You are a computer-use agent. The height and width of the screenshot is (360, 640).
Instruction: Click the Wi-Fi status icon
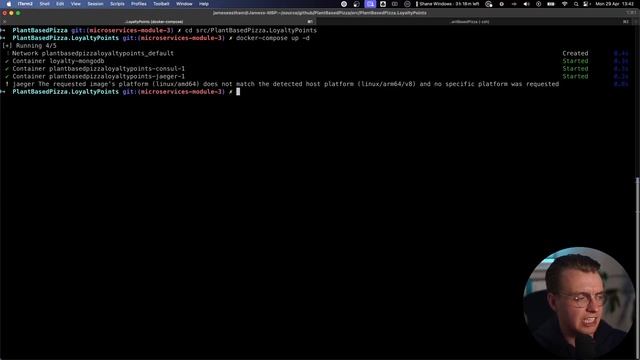pyautogui.click(x=564, y=4)
